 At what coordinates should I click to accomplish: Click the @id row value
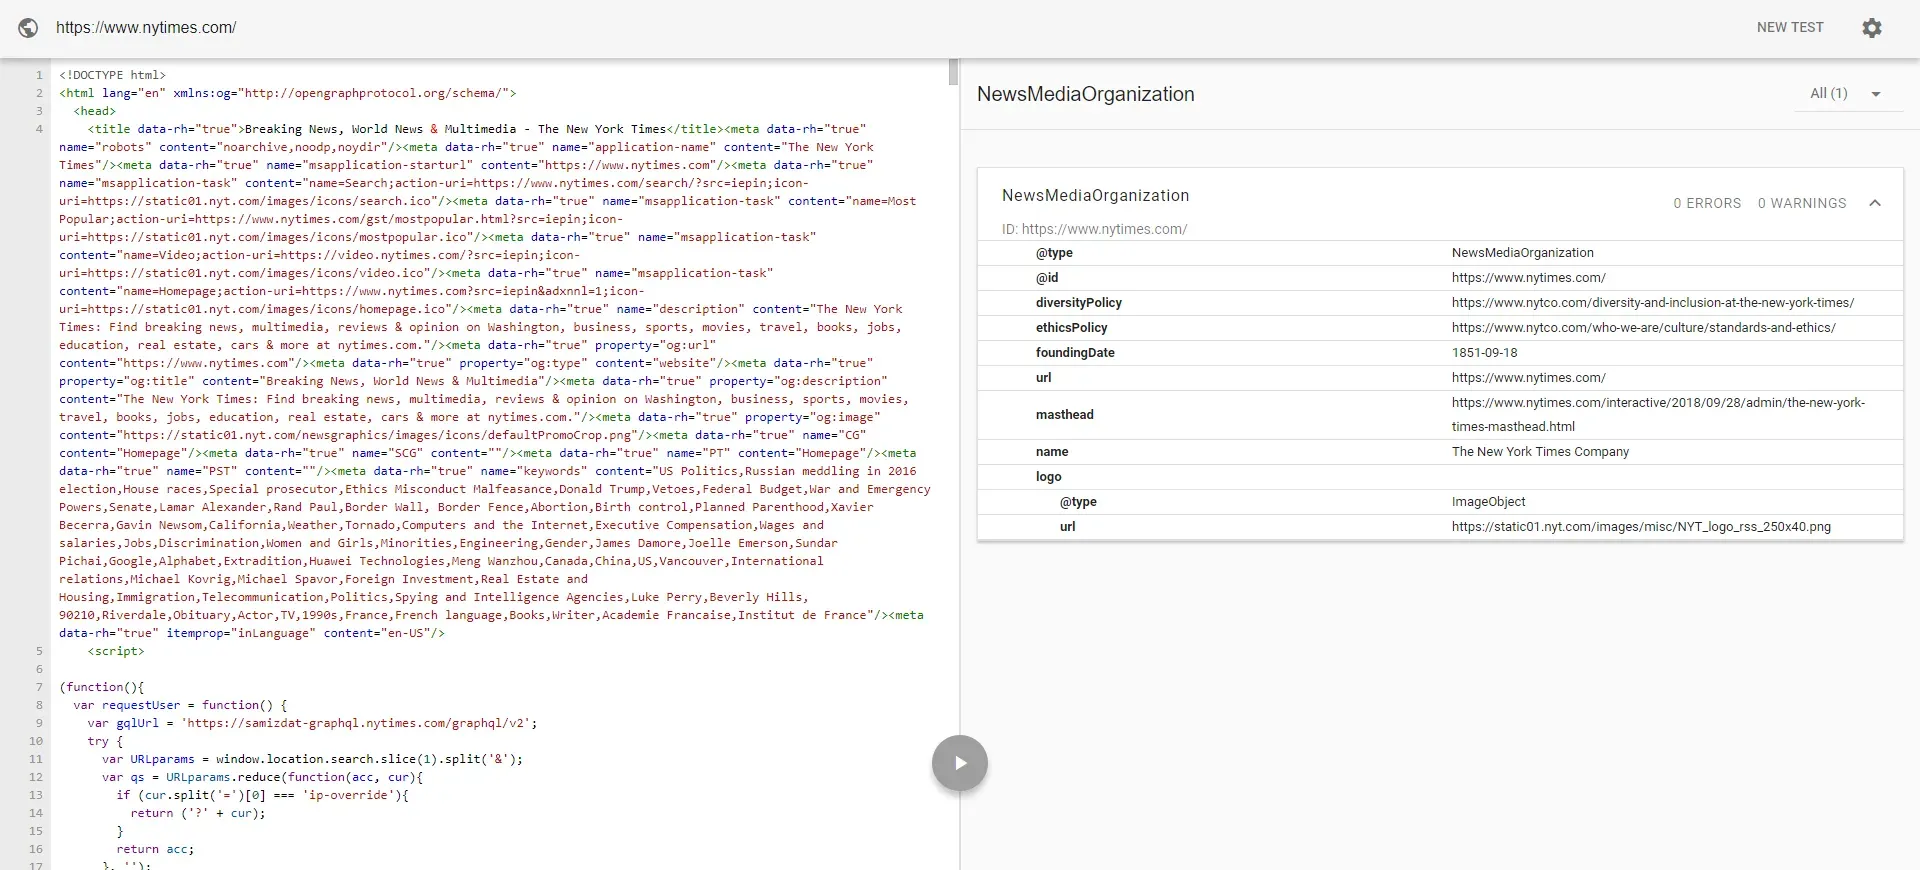[x=1529, y=278]
